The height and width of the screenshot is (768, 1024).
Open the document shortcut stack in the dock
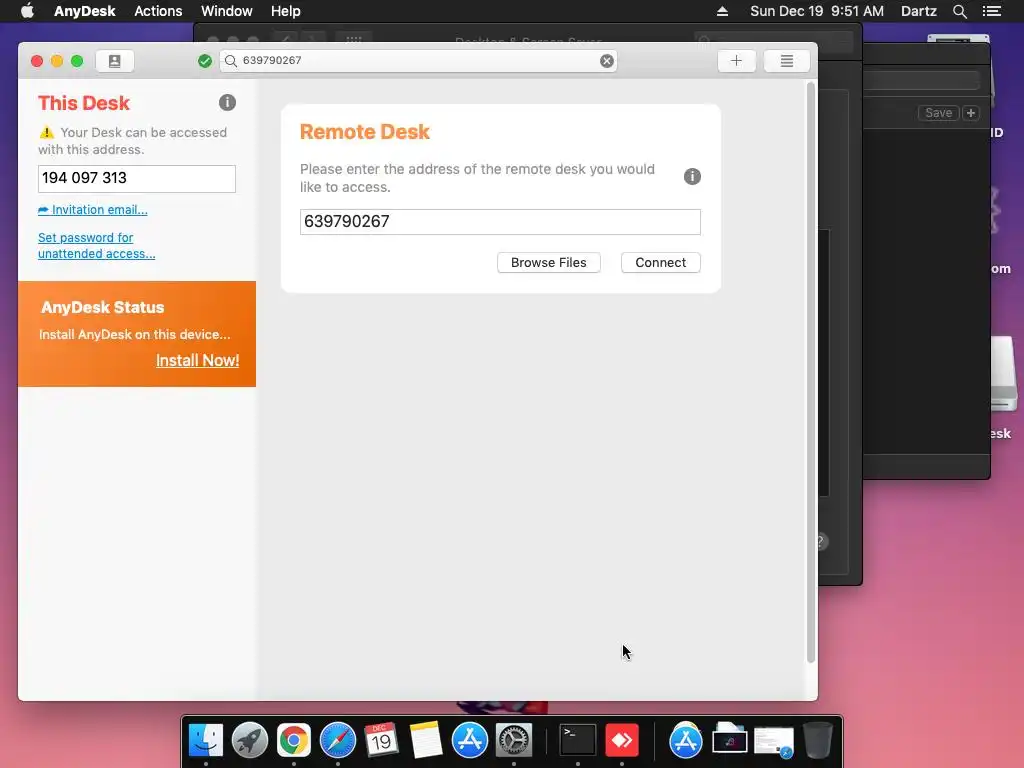click(x=774, y=741)
